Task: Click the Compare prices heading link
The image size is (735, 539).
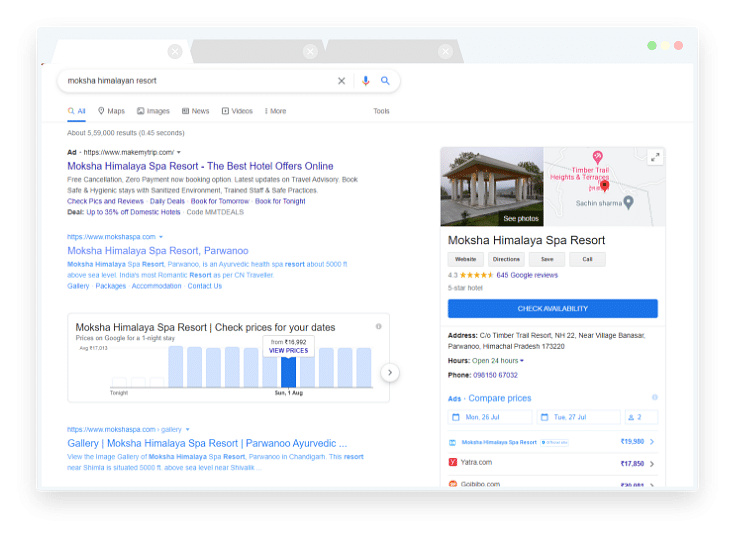Action: point(500,398)
